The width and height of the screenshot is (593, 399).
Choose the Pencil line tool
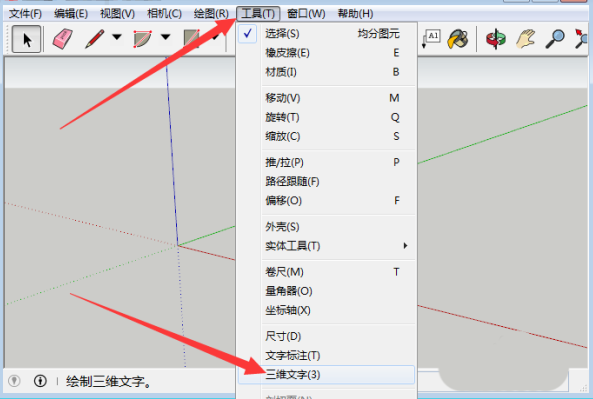pyautogui.click(x=95, y=39)
